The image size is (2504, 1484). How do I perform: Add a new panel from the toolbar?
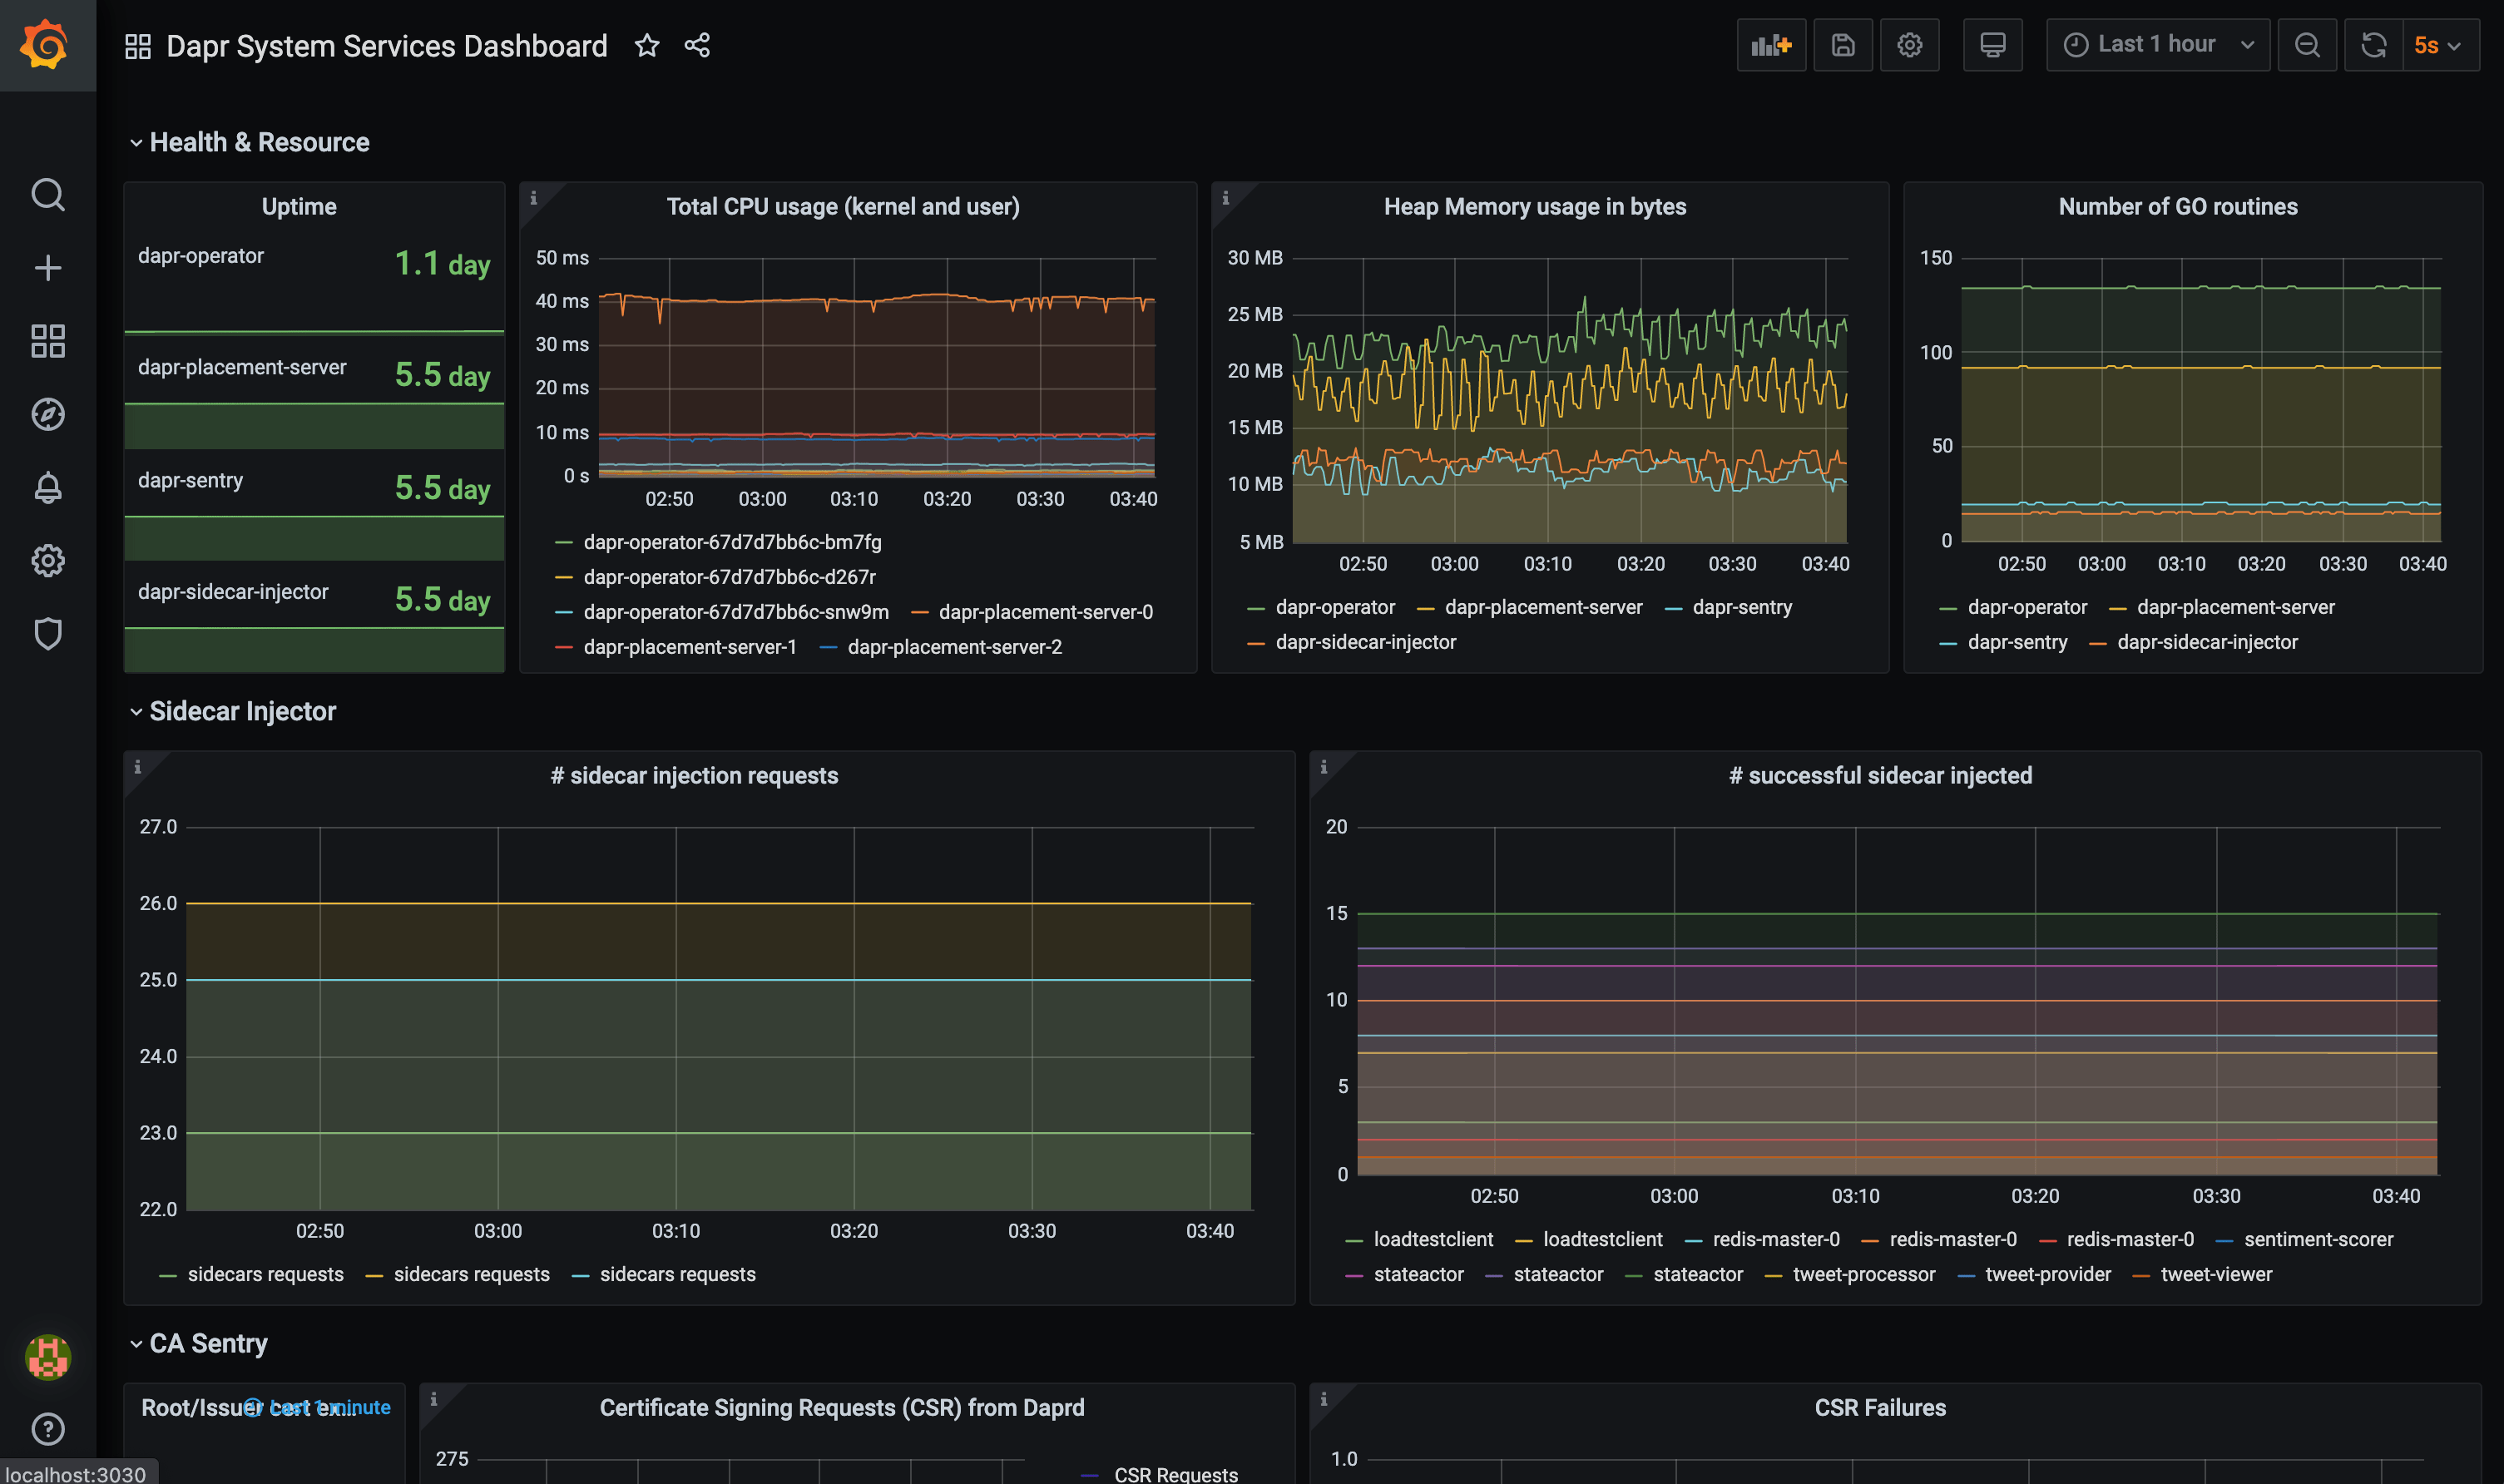pos(1771,44)
